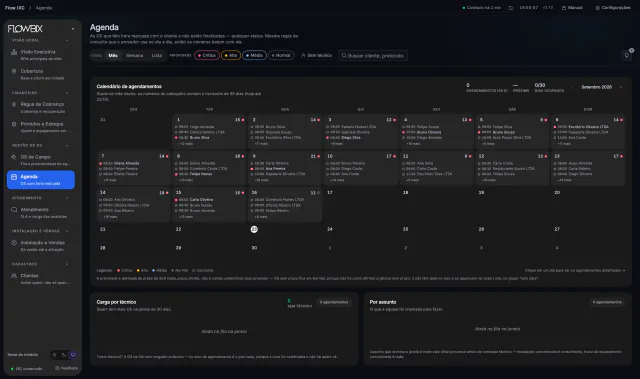The image size is (640, 379).
Task: Select today, day 23, in calendar
Action: (x=254, y=229)
